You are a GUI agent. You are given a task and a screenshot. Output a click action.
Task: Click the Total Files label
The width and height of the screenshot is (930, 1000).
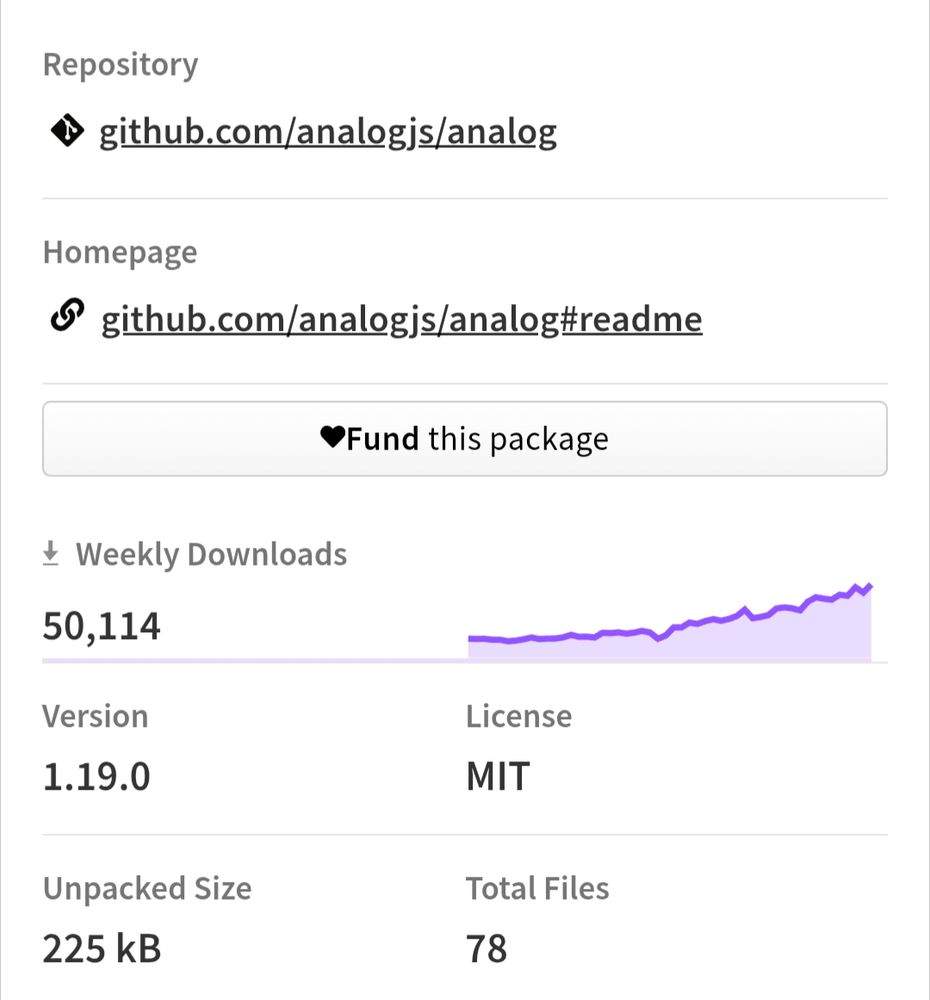[537, 888]
